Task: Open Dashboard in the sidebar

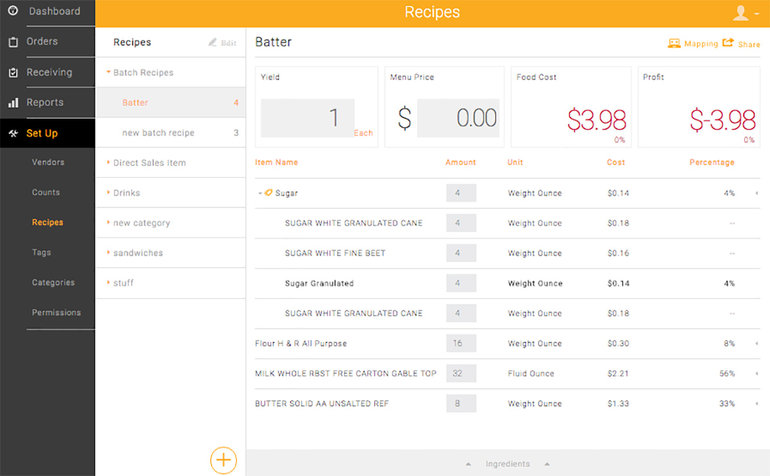Action: tap(55, 11)
